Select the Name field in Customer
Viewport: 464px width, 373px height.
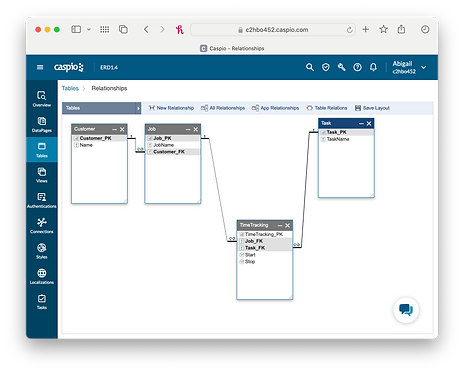coord(99,145)
